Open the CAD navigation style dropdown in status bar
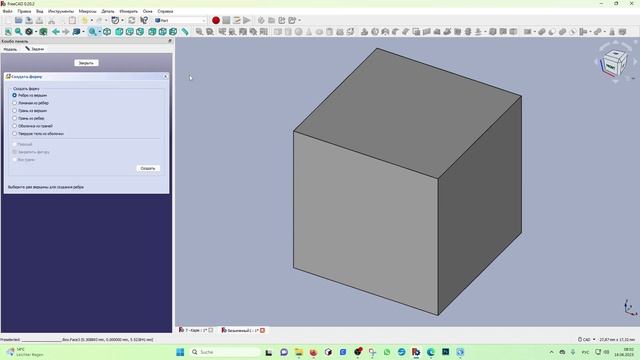Viewport: 640px width, 360px height. 587,340
